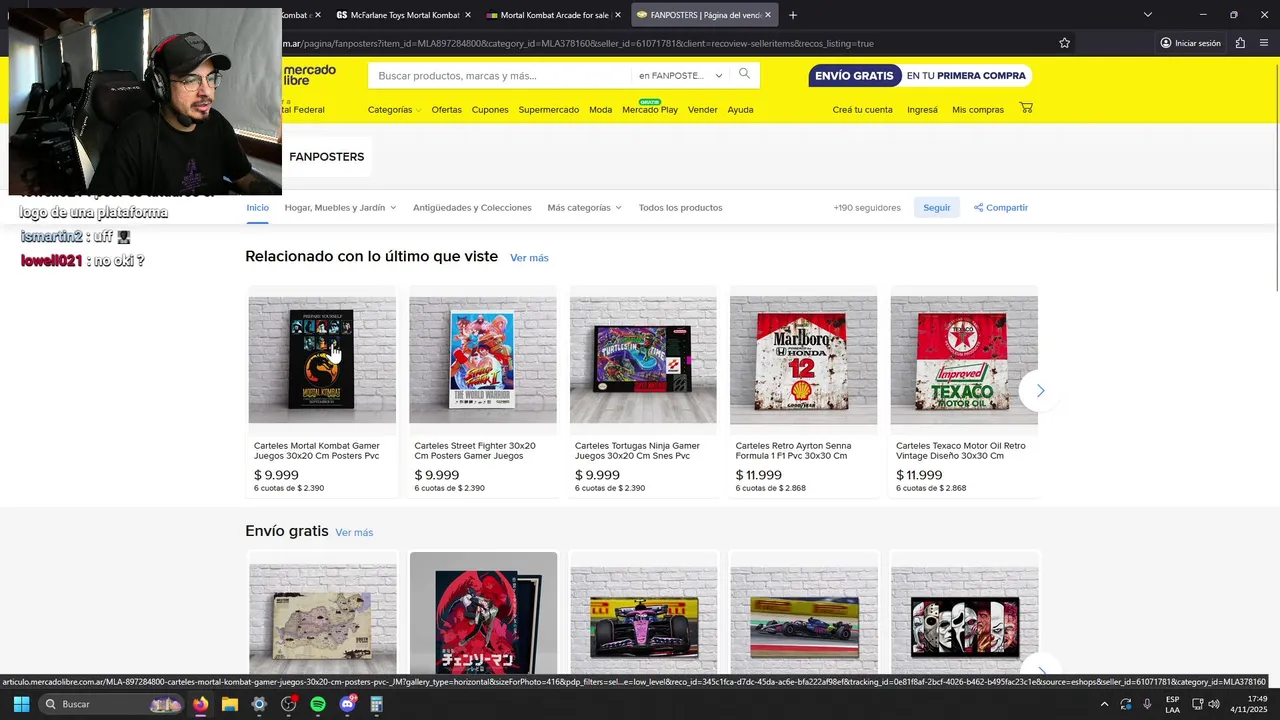This screenshot has height=720, width=1280.
Task: Click Ingresá to log in
Action: 922,109
